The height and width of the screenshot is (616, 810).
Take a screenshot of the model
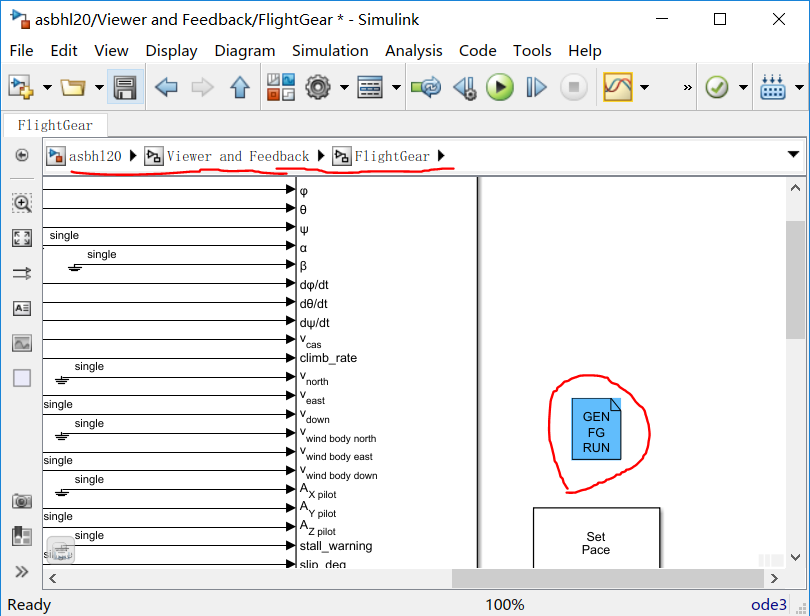point(23,501)
